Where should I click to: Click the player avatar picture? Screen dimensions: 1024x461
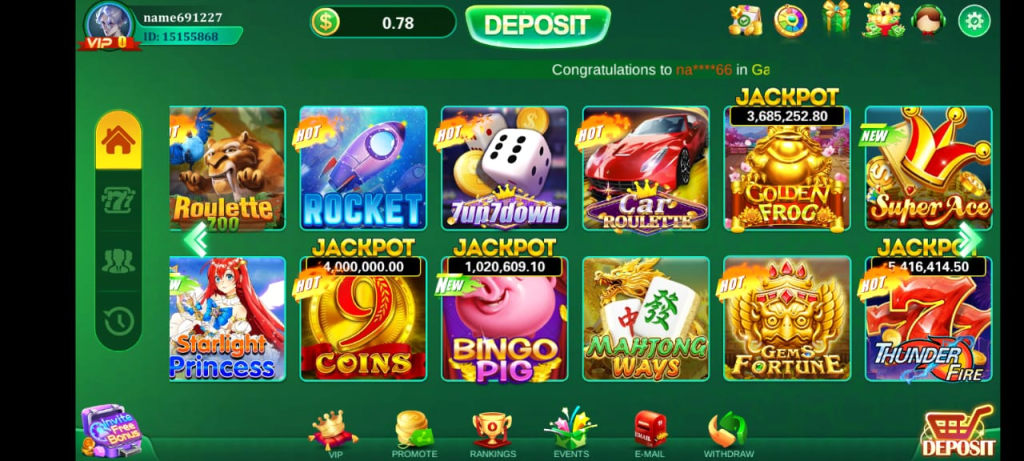(110, 25)
